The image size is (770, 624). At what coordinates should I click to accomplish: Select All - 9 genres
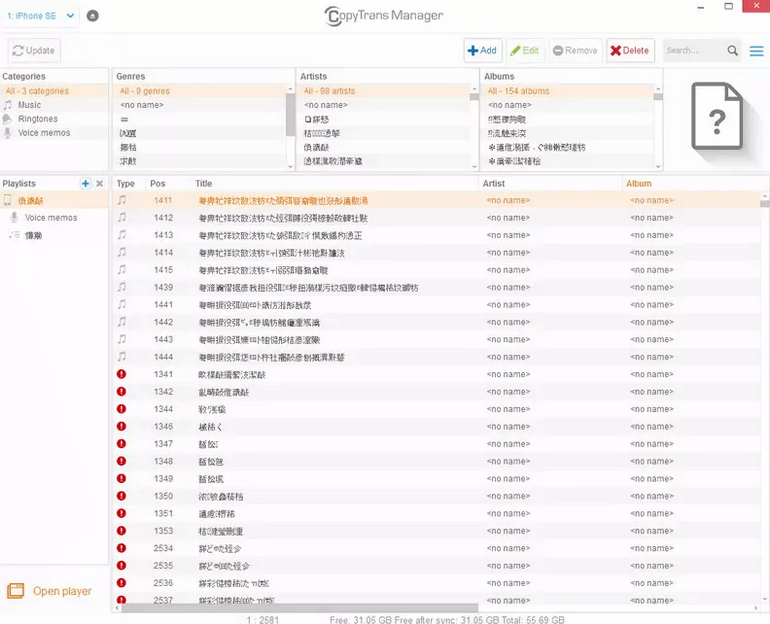[200, 91]
